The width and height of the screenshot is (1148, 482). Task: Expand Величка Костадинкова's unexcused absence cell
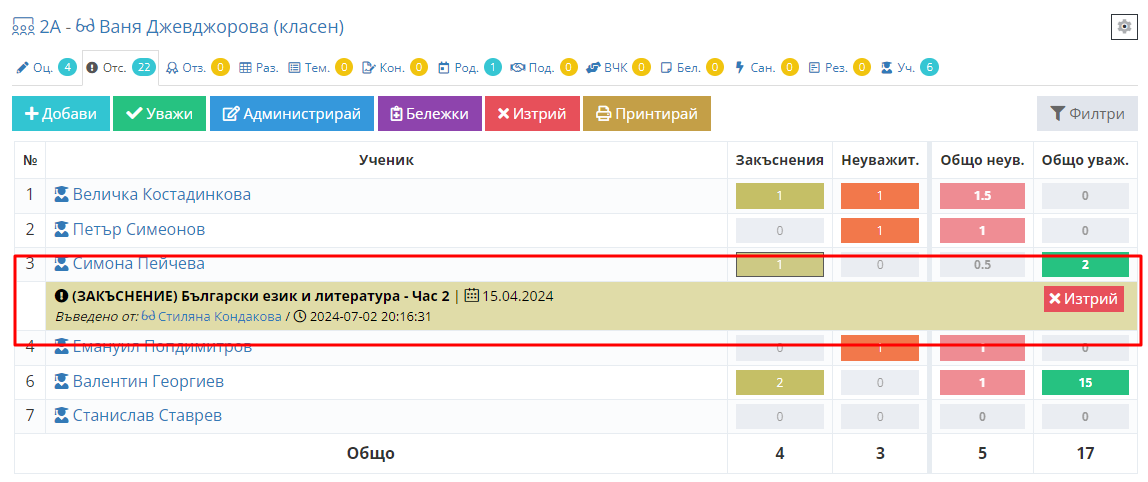tap(879, 196)
